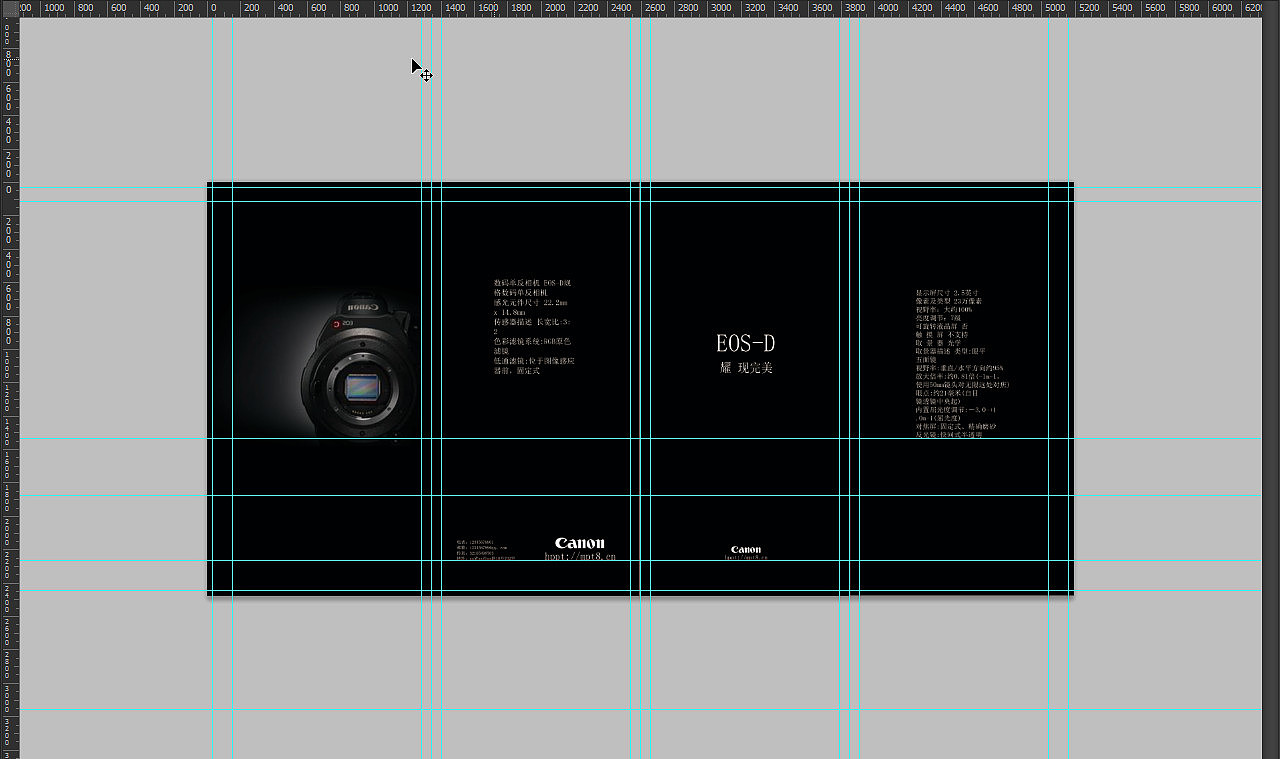Viewport: 1280px width, 759px height.
Task: Click the small contact details block left of the Canon logo
Action: pos(486,550)
